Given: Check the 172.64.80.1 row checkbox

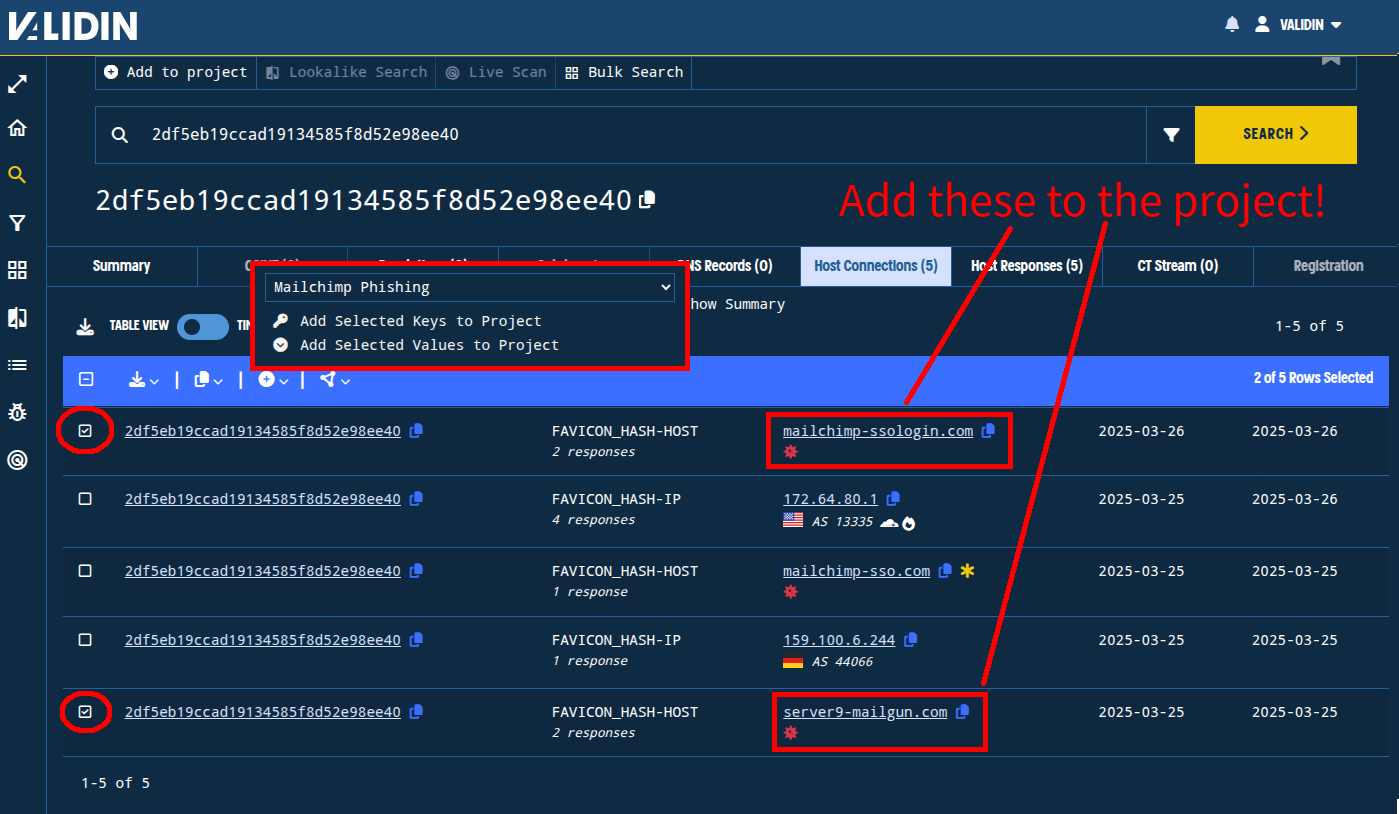Looking at the screenshot, I should 85,498.
